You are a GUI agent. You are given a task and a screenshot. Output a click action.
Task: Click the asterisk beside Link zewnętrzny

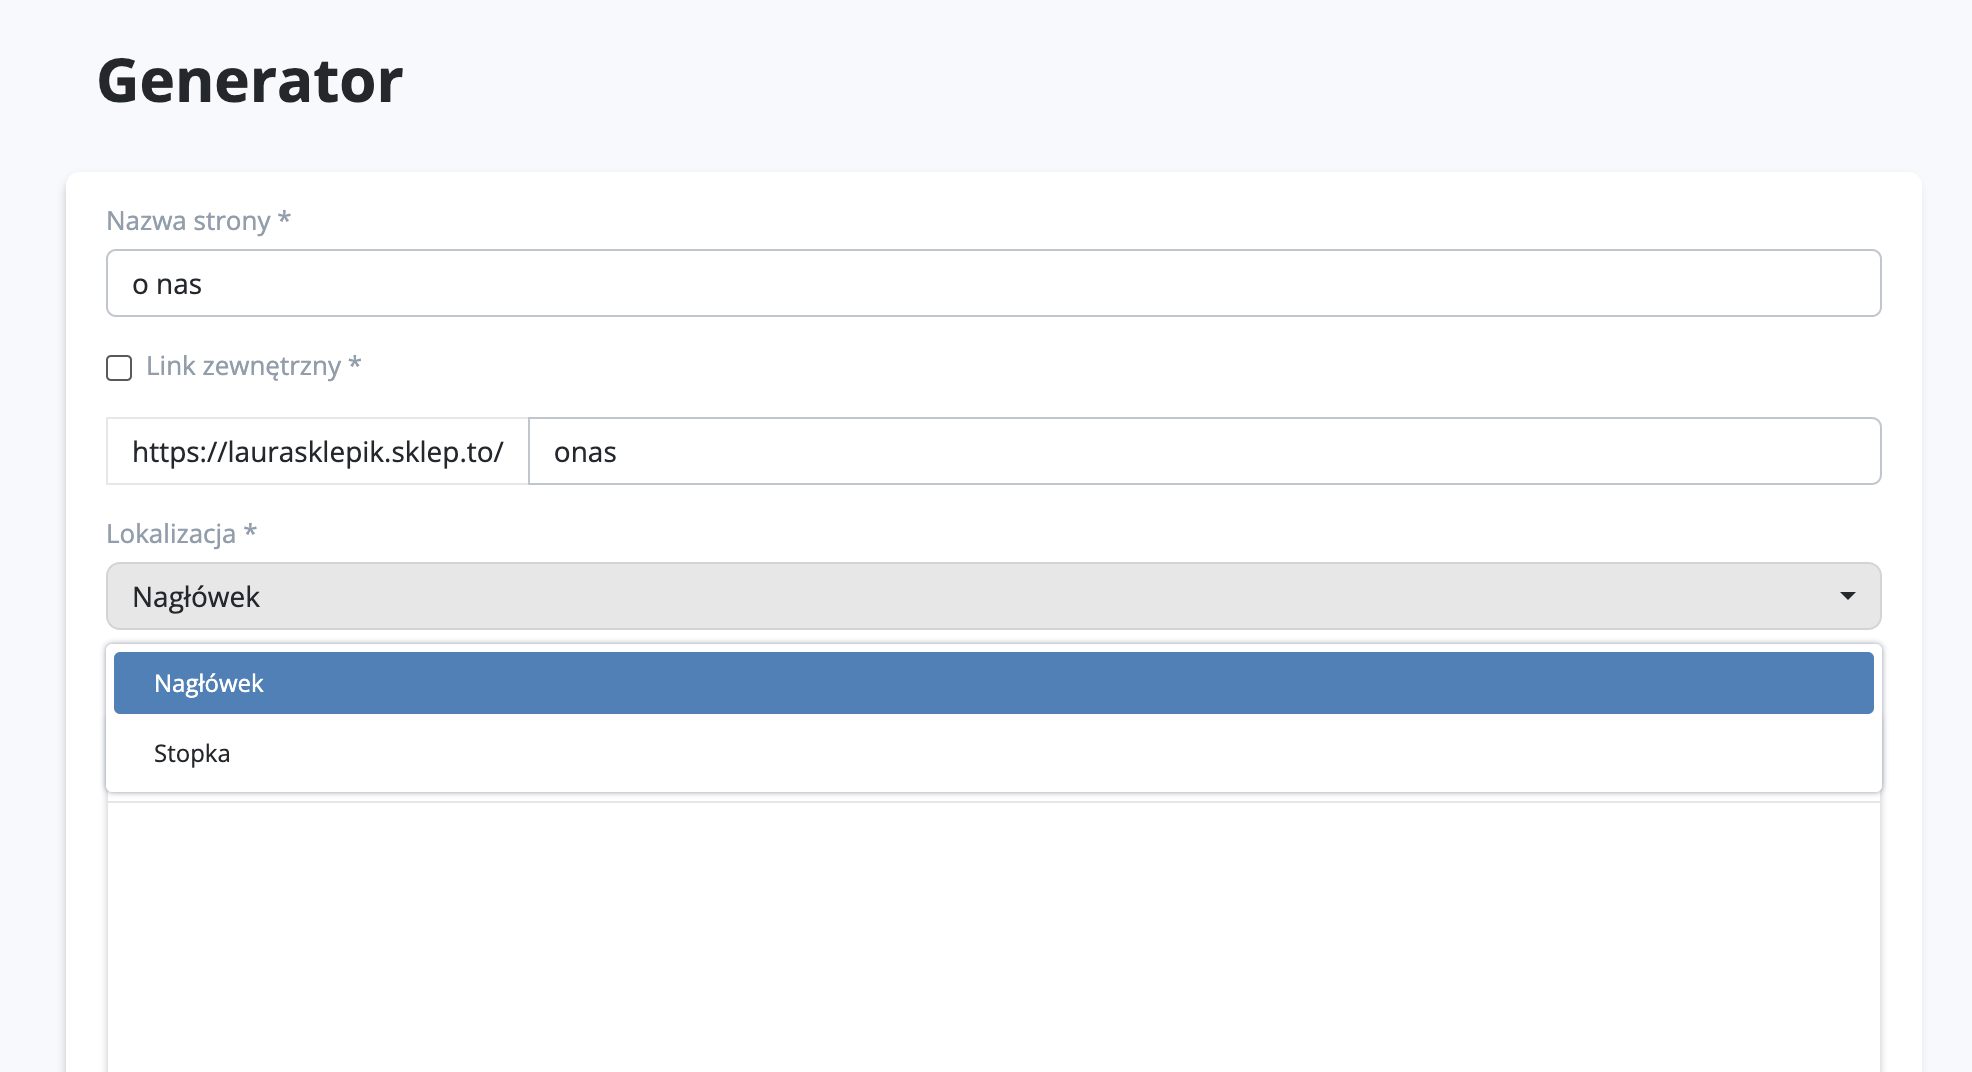click(x=354, y=364)
